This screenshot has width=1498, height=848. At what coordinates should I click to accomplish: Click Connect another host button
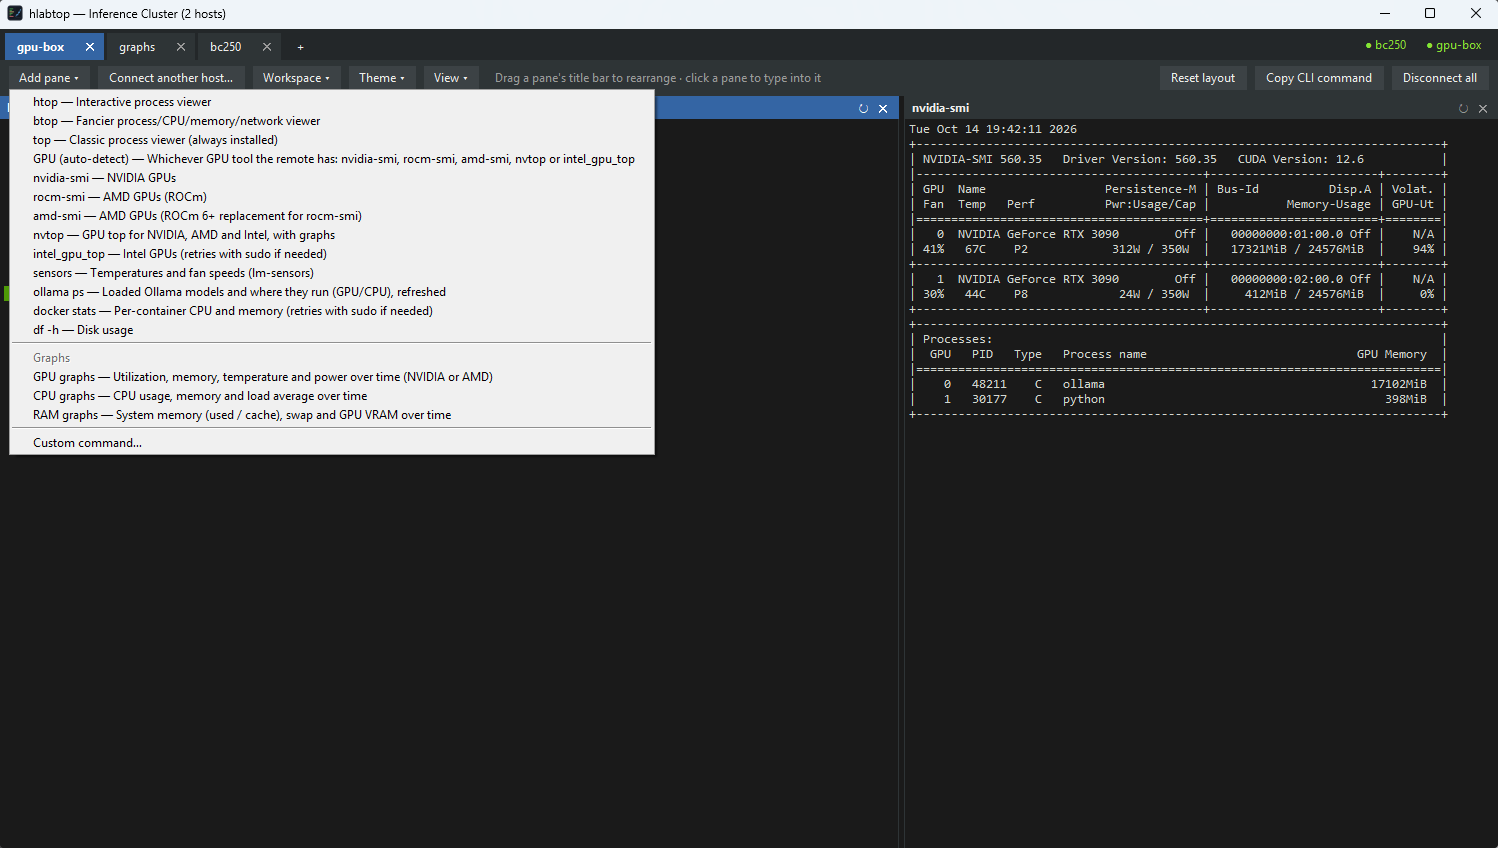171,78
